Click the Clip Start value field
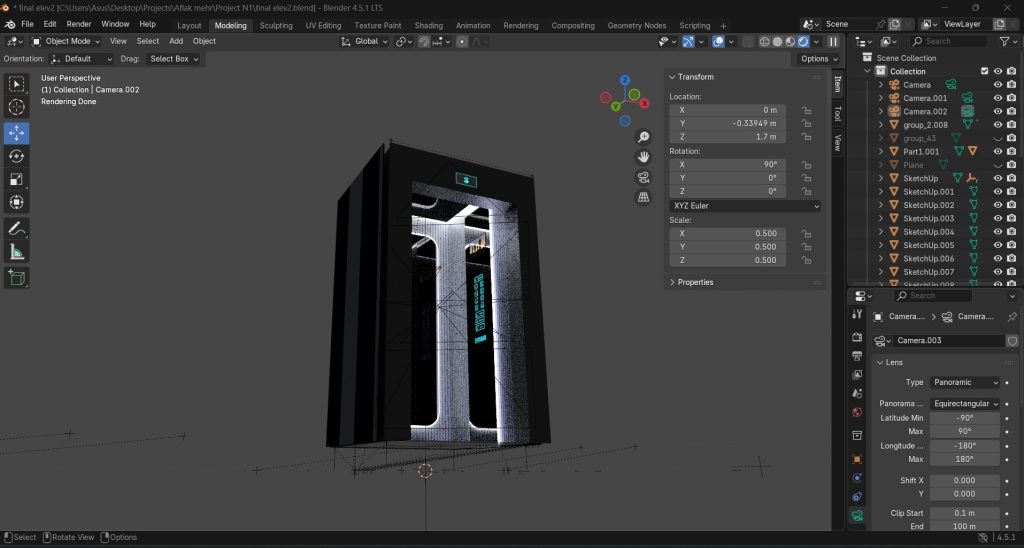Viewport: 1024px width, 548px height. tap(965, 513)
